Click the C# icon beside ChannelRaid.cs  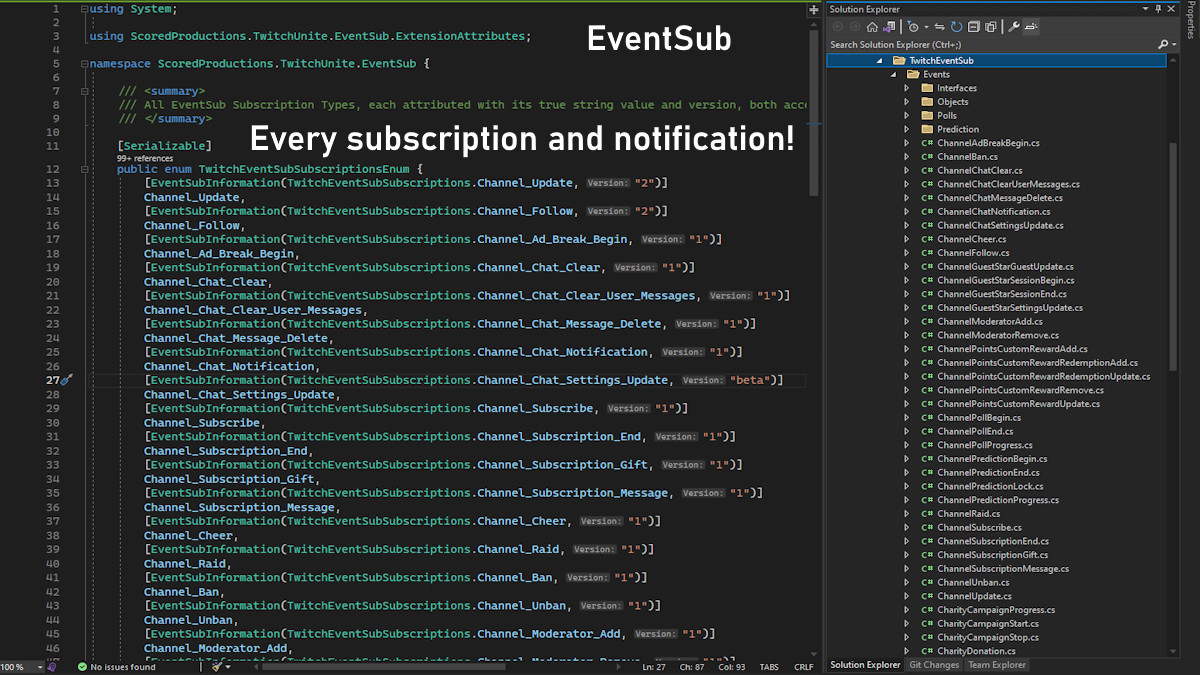click(x=927, y=514)
